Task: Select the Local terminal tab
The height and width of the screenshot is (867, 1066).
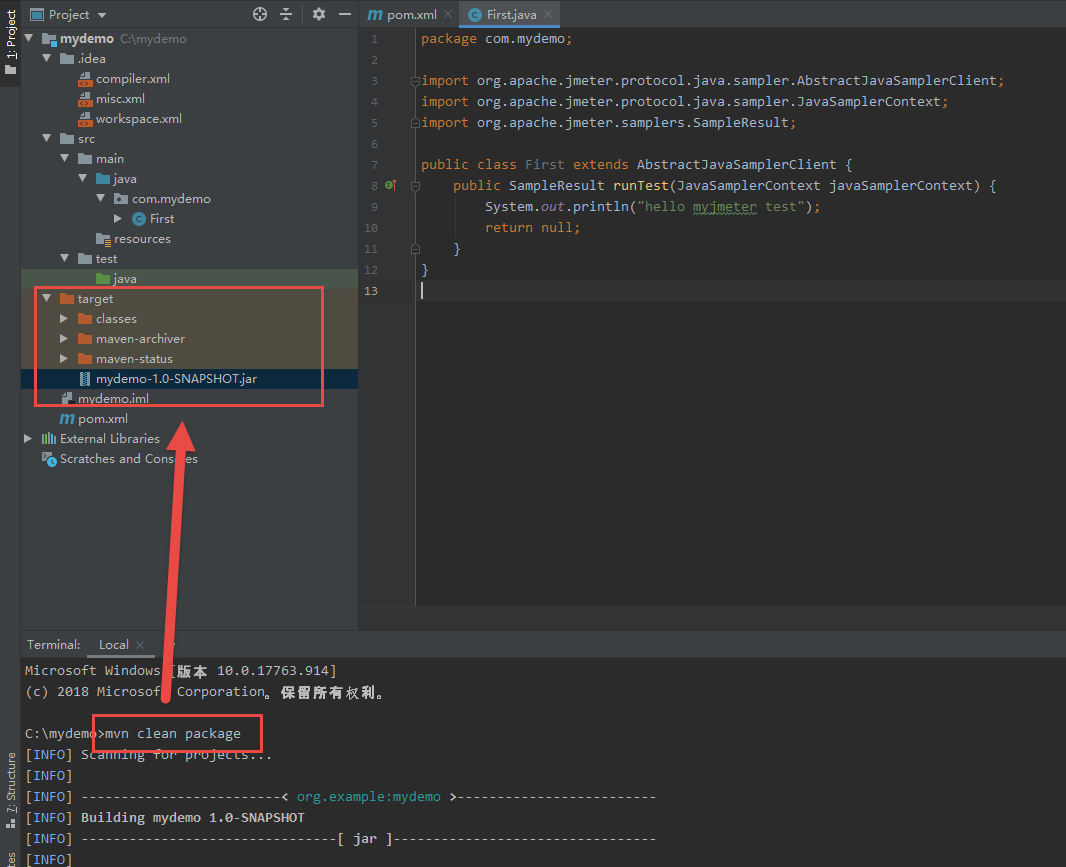Action: 113,645
